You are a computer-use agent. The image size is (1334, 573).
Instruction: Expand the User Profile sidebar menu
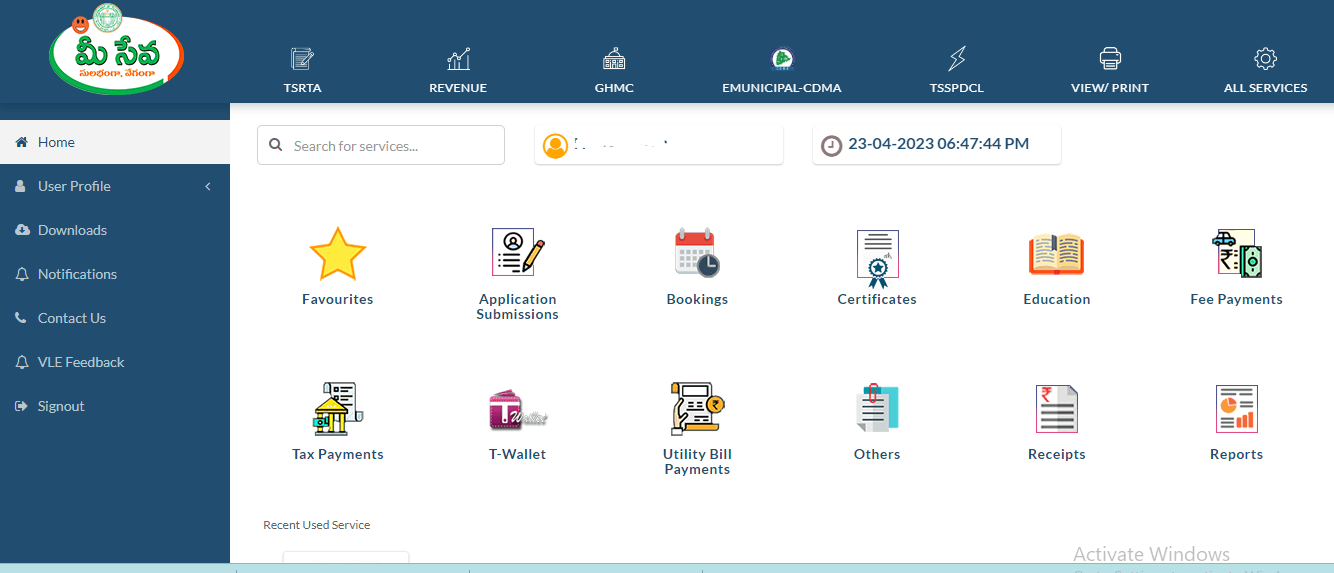(x=114, y=186)
